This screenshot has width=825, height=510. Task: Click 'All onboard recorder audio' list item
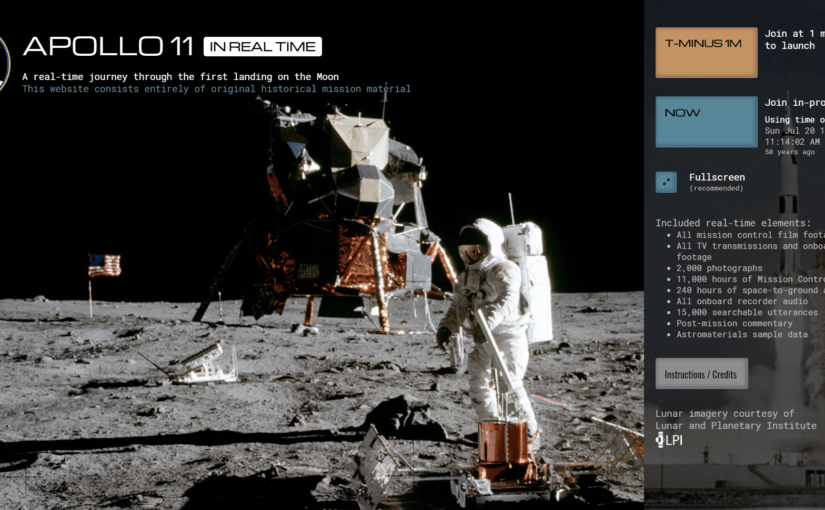tap(742, 301)
